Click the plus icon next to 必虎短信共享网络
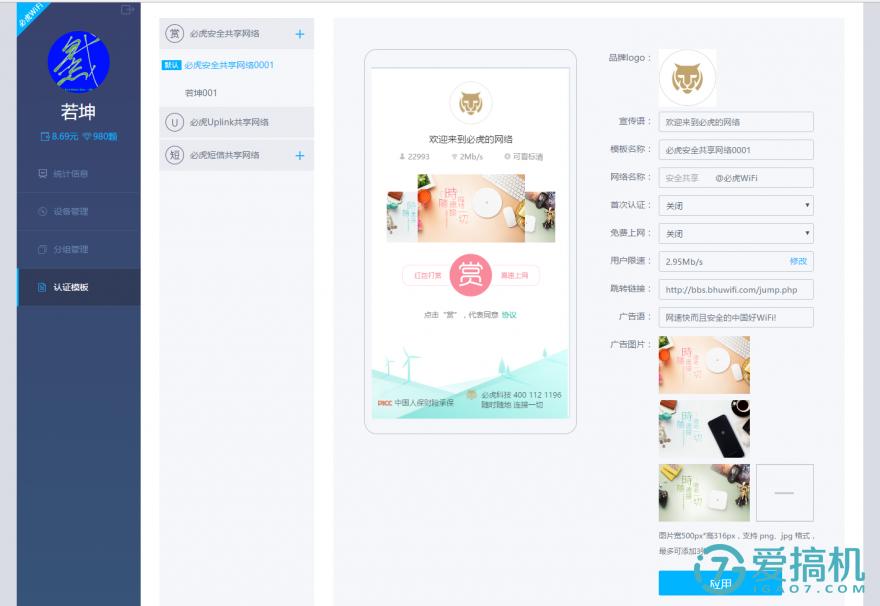This screenshot has width=880, height=606. pos(299,155)
